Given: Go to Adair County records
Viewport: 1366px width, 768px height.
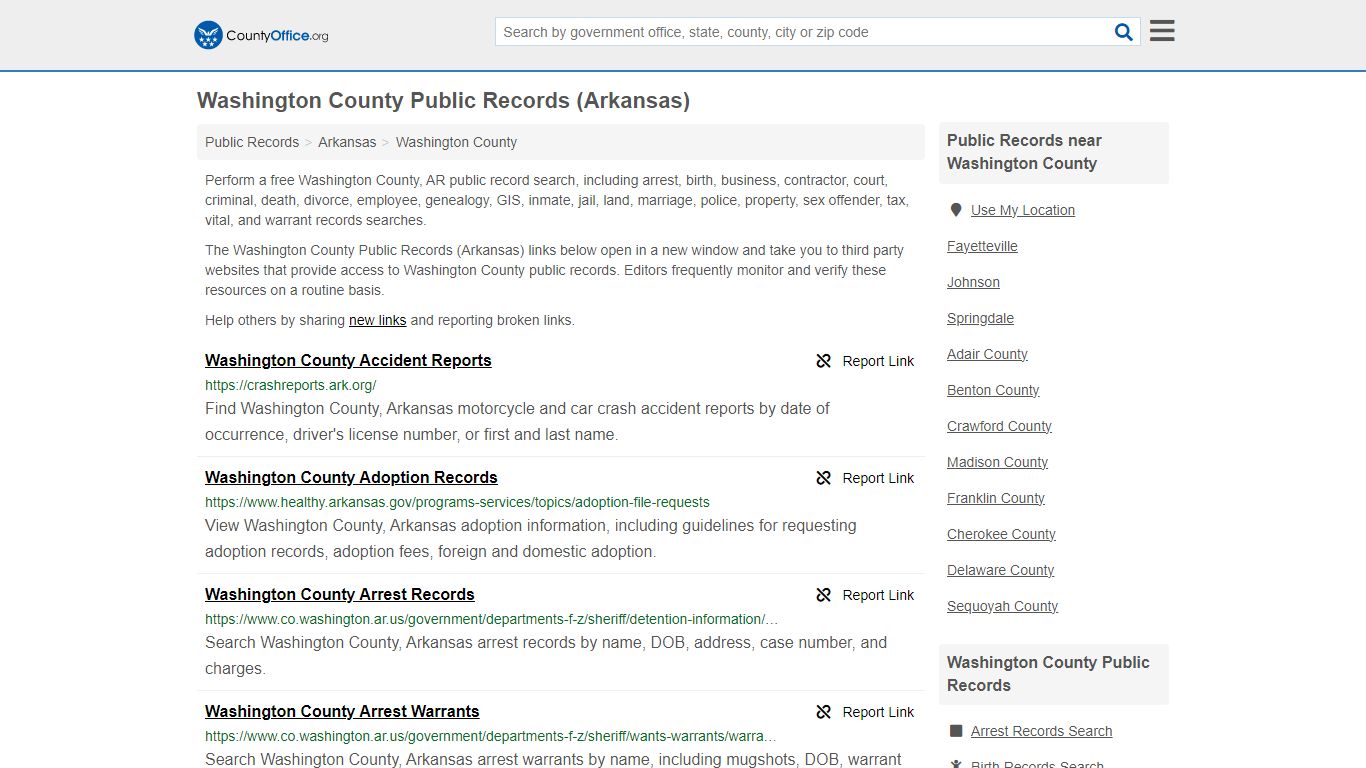Looking at the screenshot, I should pos(987,354).
